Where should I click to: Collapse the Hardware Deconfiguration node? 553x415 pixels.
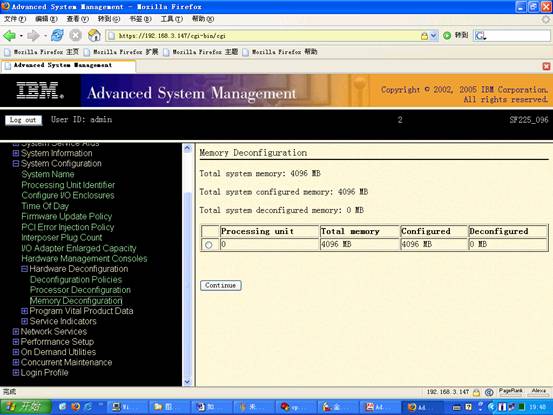click(x=24, y=269)
